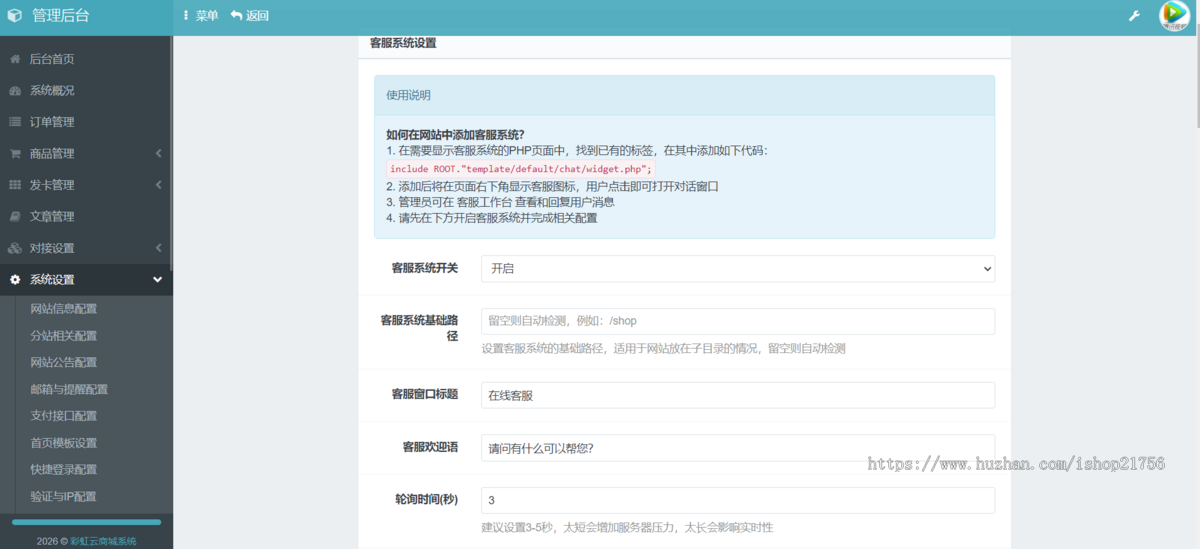Screen dimensions: 1200x549
Task: Click the 轮询时间(秒) field showing 3
Action: (738, 500)
